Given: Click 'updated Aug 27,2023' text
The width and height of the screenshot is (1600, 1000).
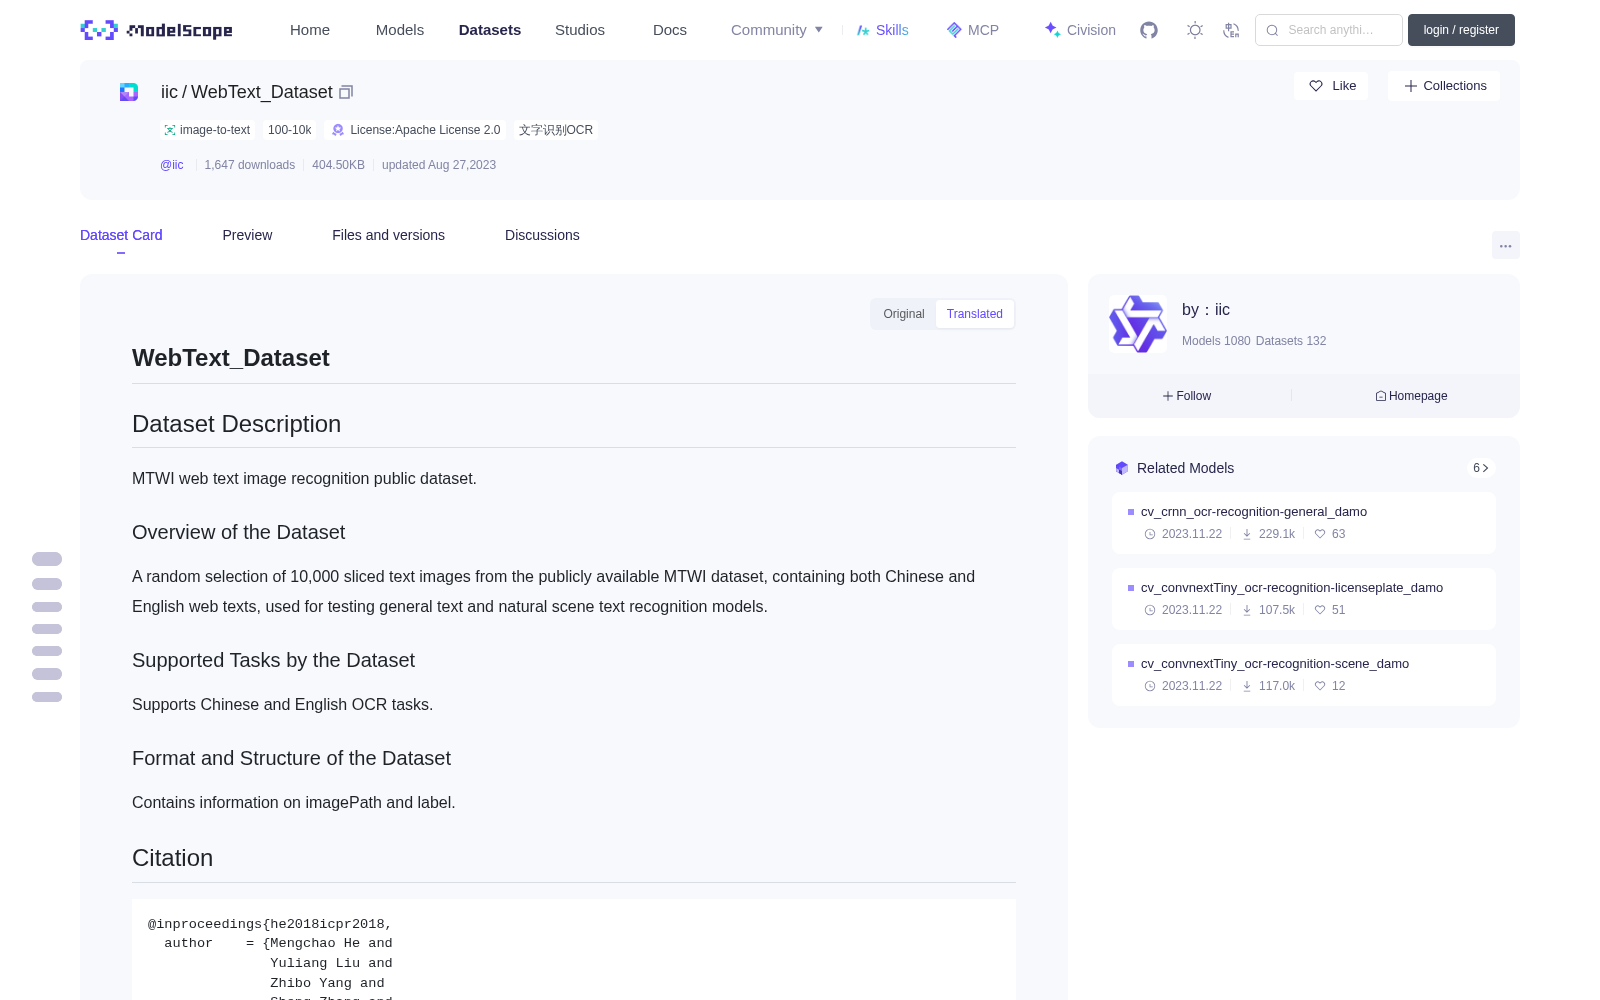Looking at the screenshot, I should tap(439, 165).
